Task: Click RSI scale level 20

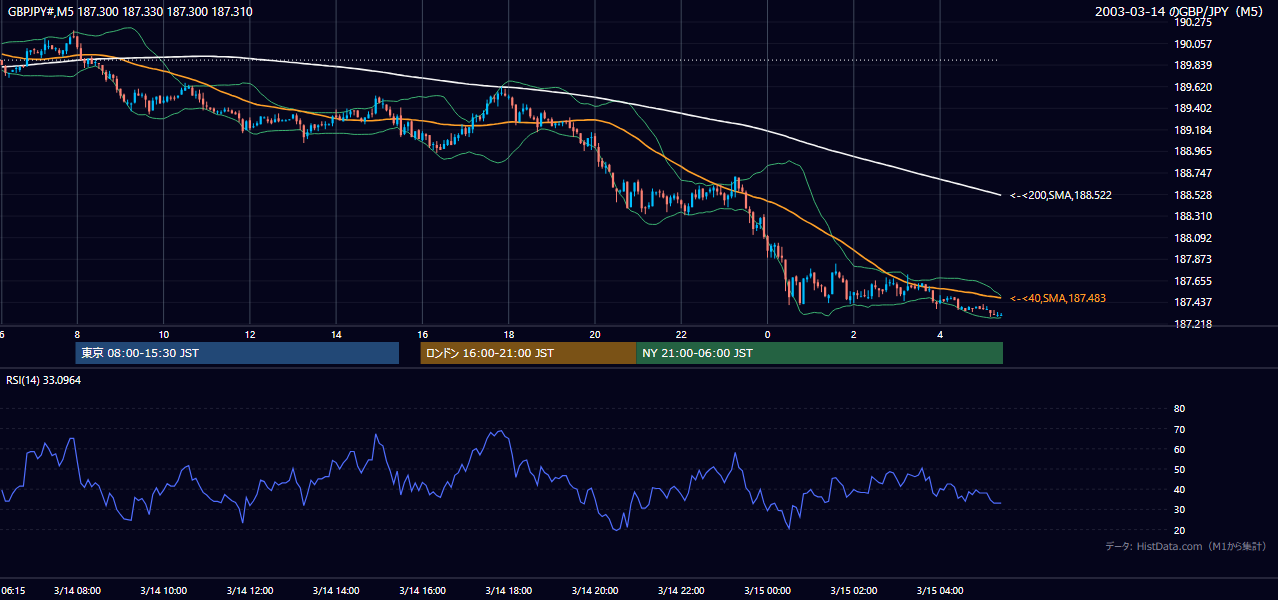Action: (1179, 530)
